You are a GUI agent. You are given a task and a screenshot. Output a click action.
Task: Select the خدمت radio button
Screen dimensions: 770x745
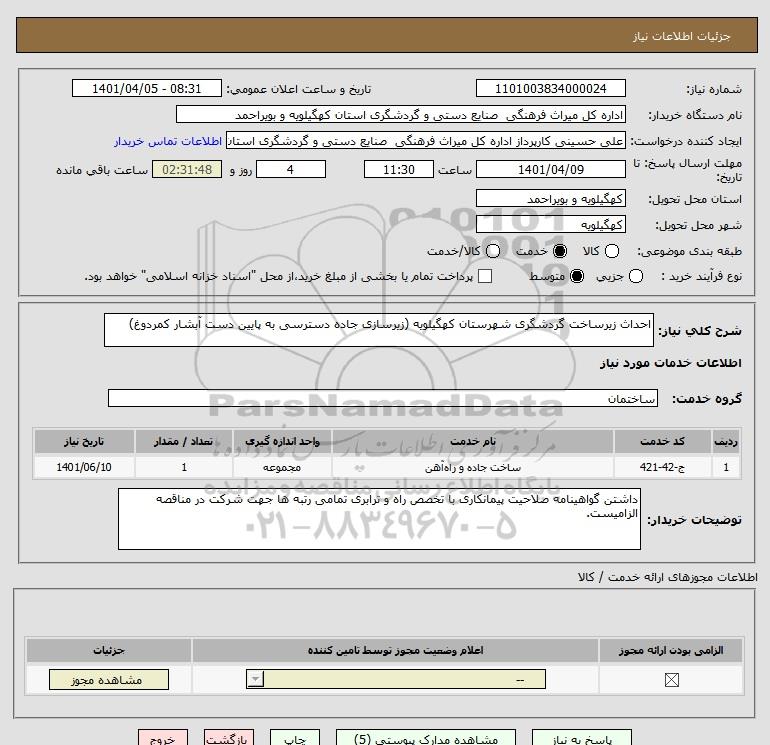click(x=560, y=251)
